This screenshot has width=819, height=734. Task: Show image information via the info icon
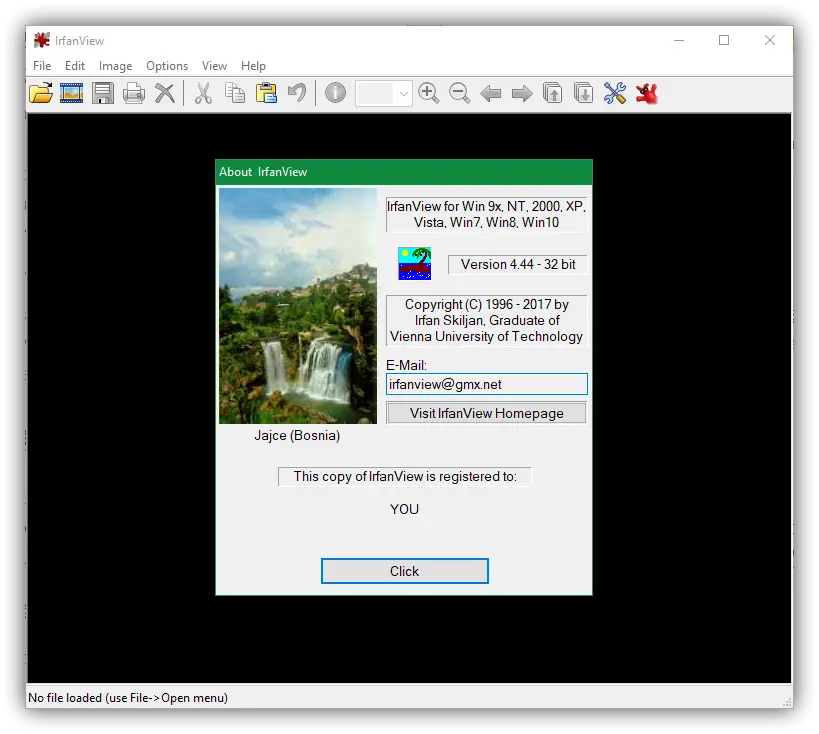click(336, 94)
